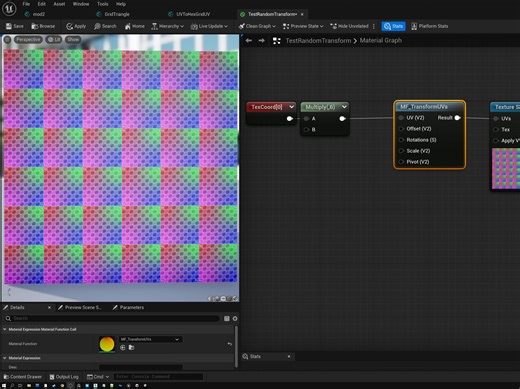Collapse the Material Expression section
This screenshot has width=520, height=389.
(5, 358)
